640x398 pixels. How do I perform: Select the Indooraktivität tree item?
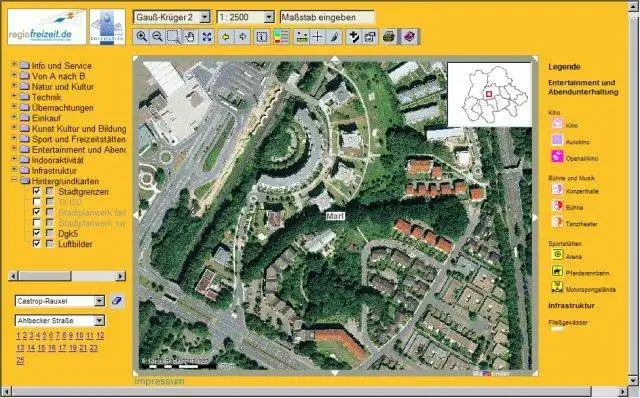[58, 160]
